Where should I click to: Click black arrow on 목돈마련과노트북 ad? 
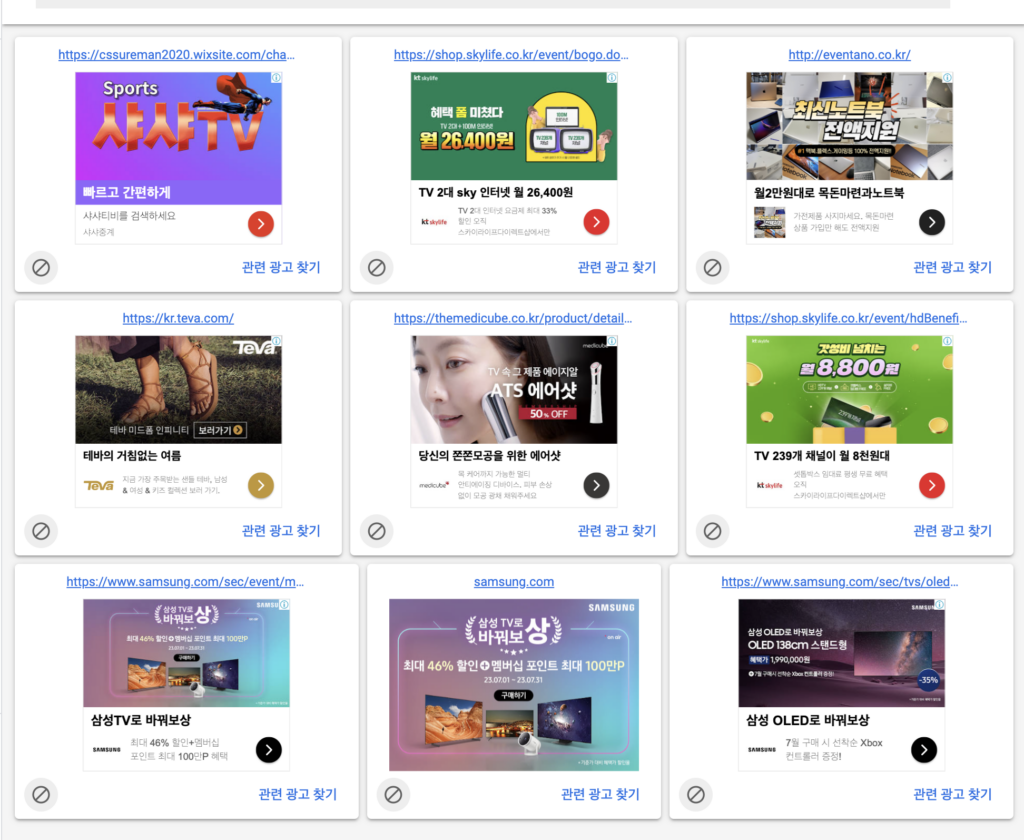[x=932, y=222]
